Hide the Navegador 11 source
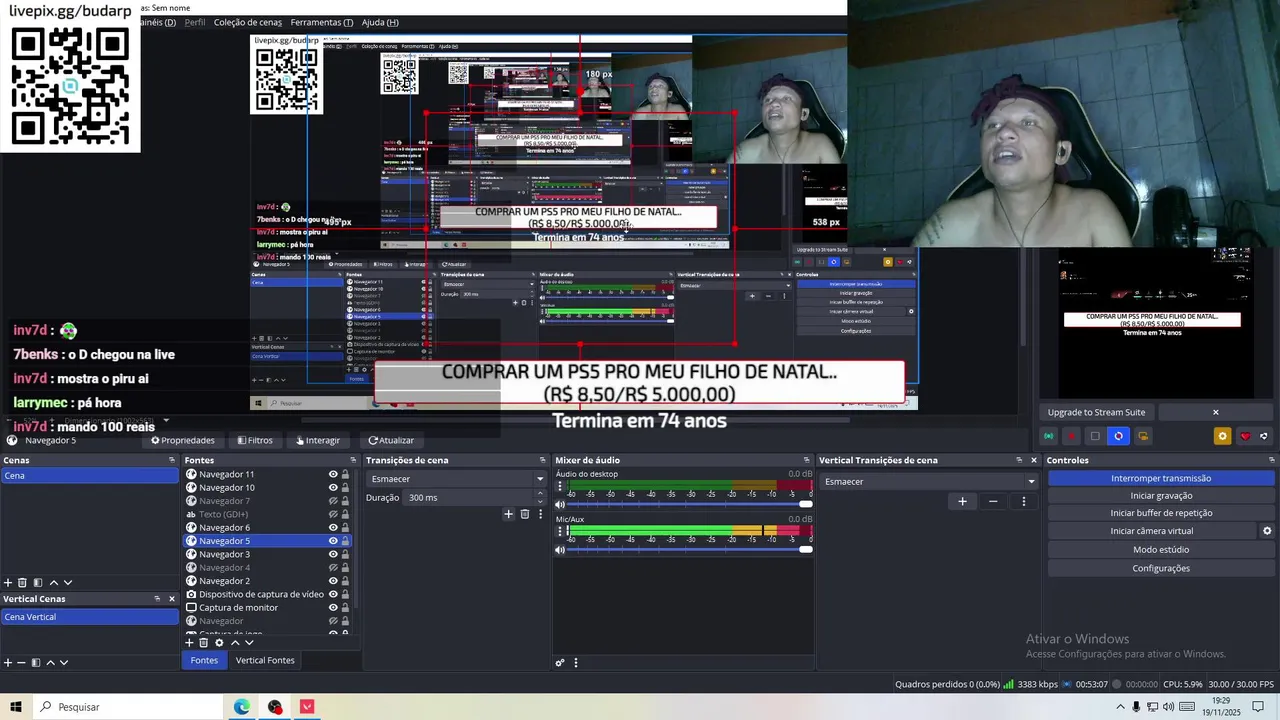1280x720 pixels. [333, 474]
